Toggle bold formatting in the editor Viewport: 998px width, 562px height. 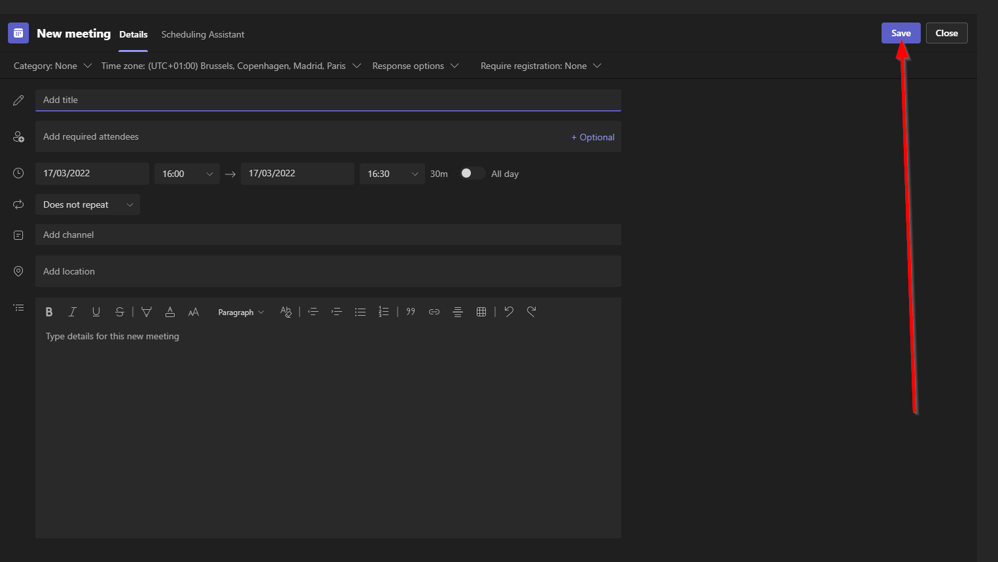coord(49,312)
